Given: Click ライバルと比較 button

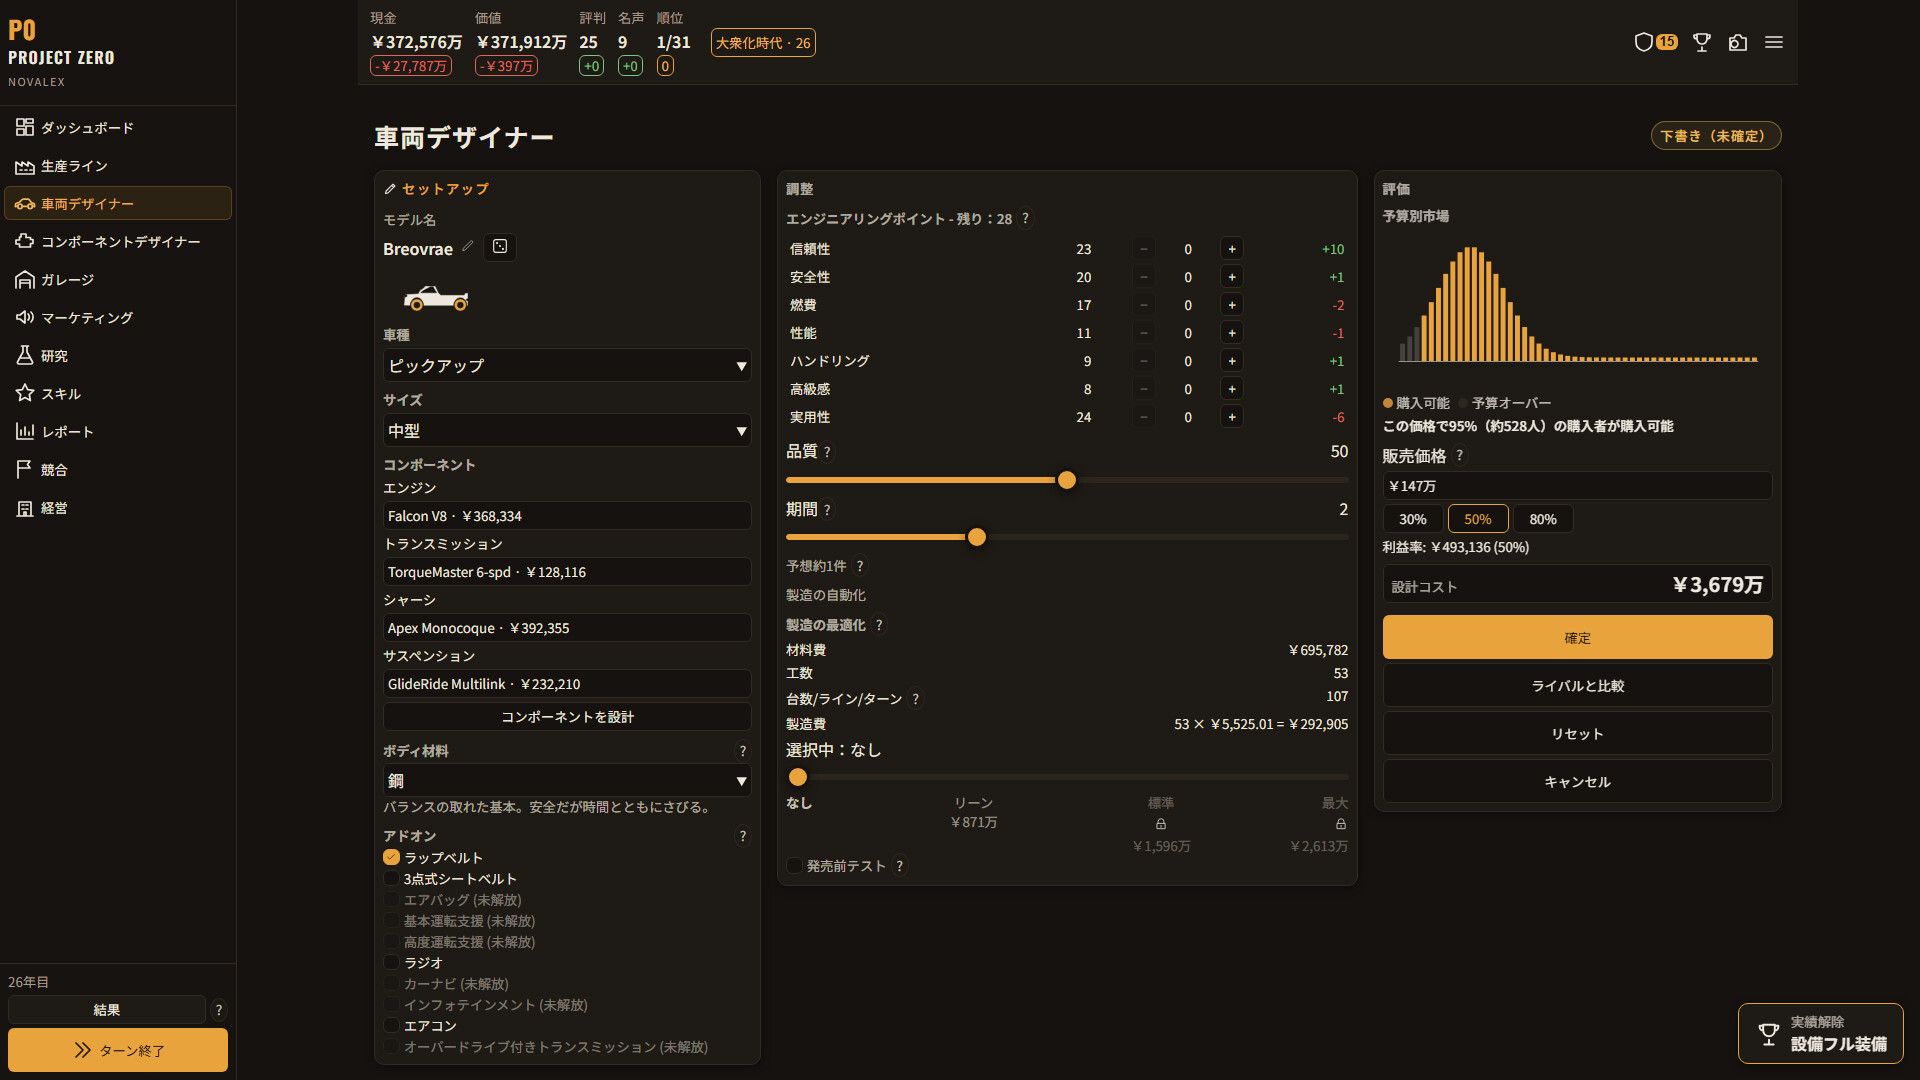Looking at the screenshot, I should [1577, 686].
